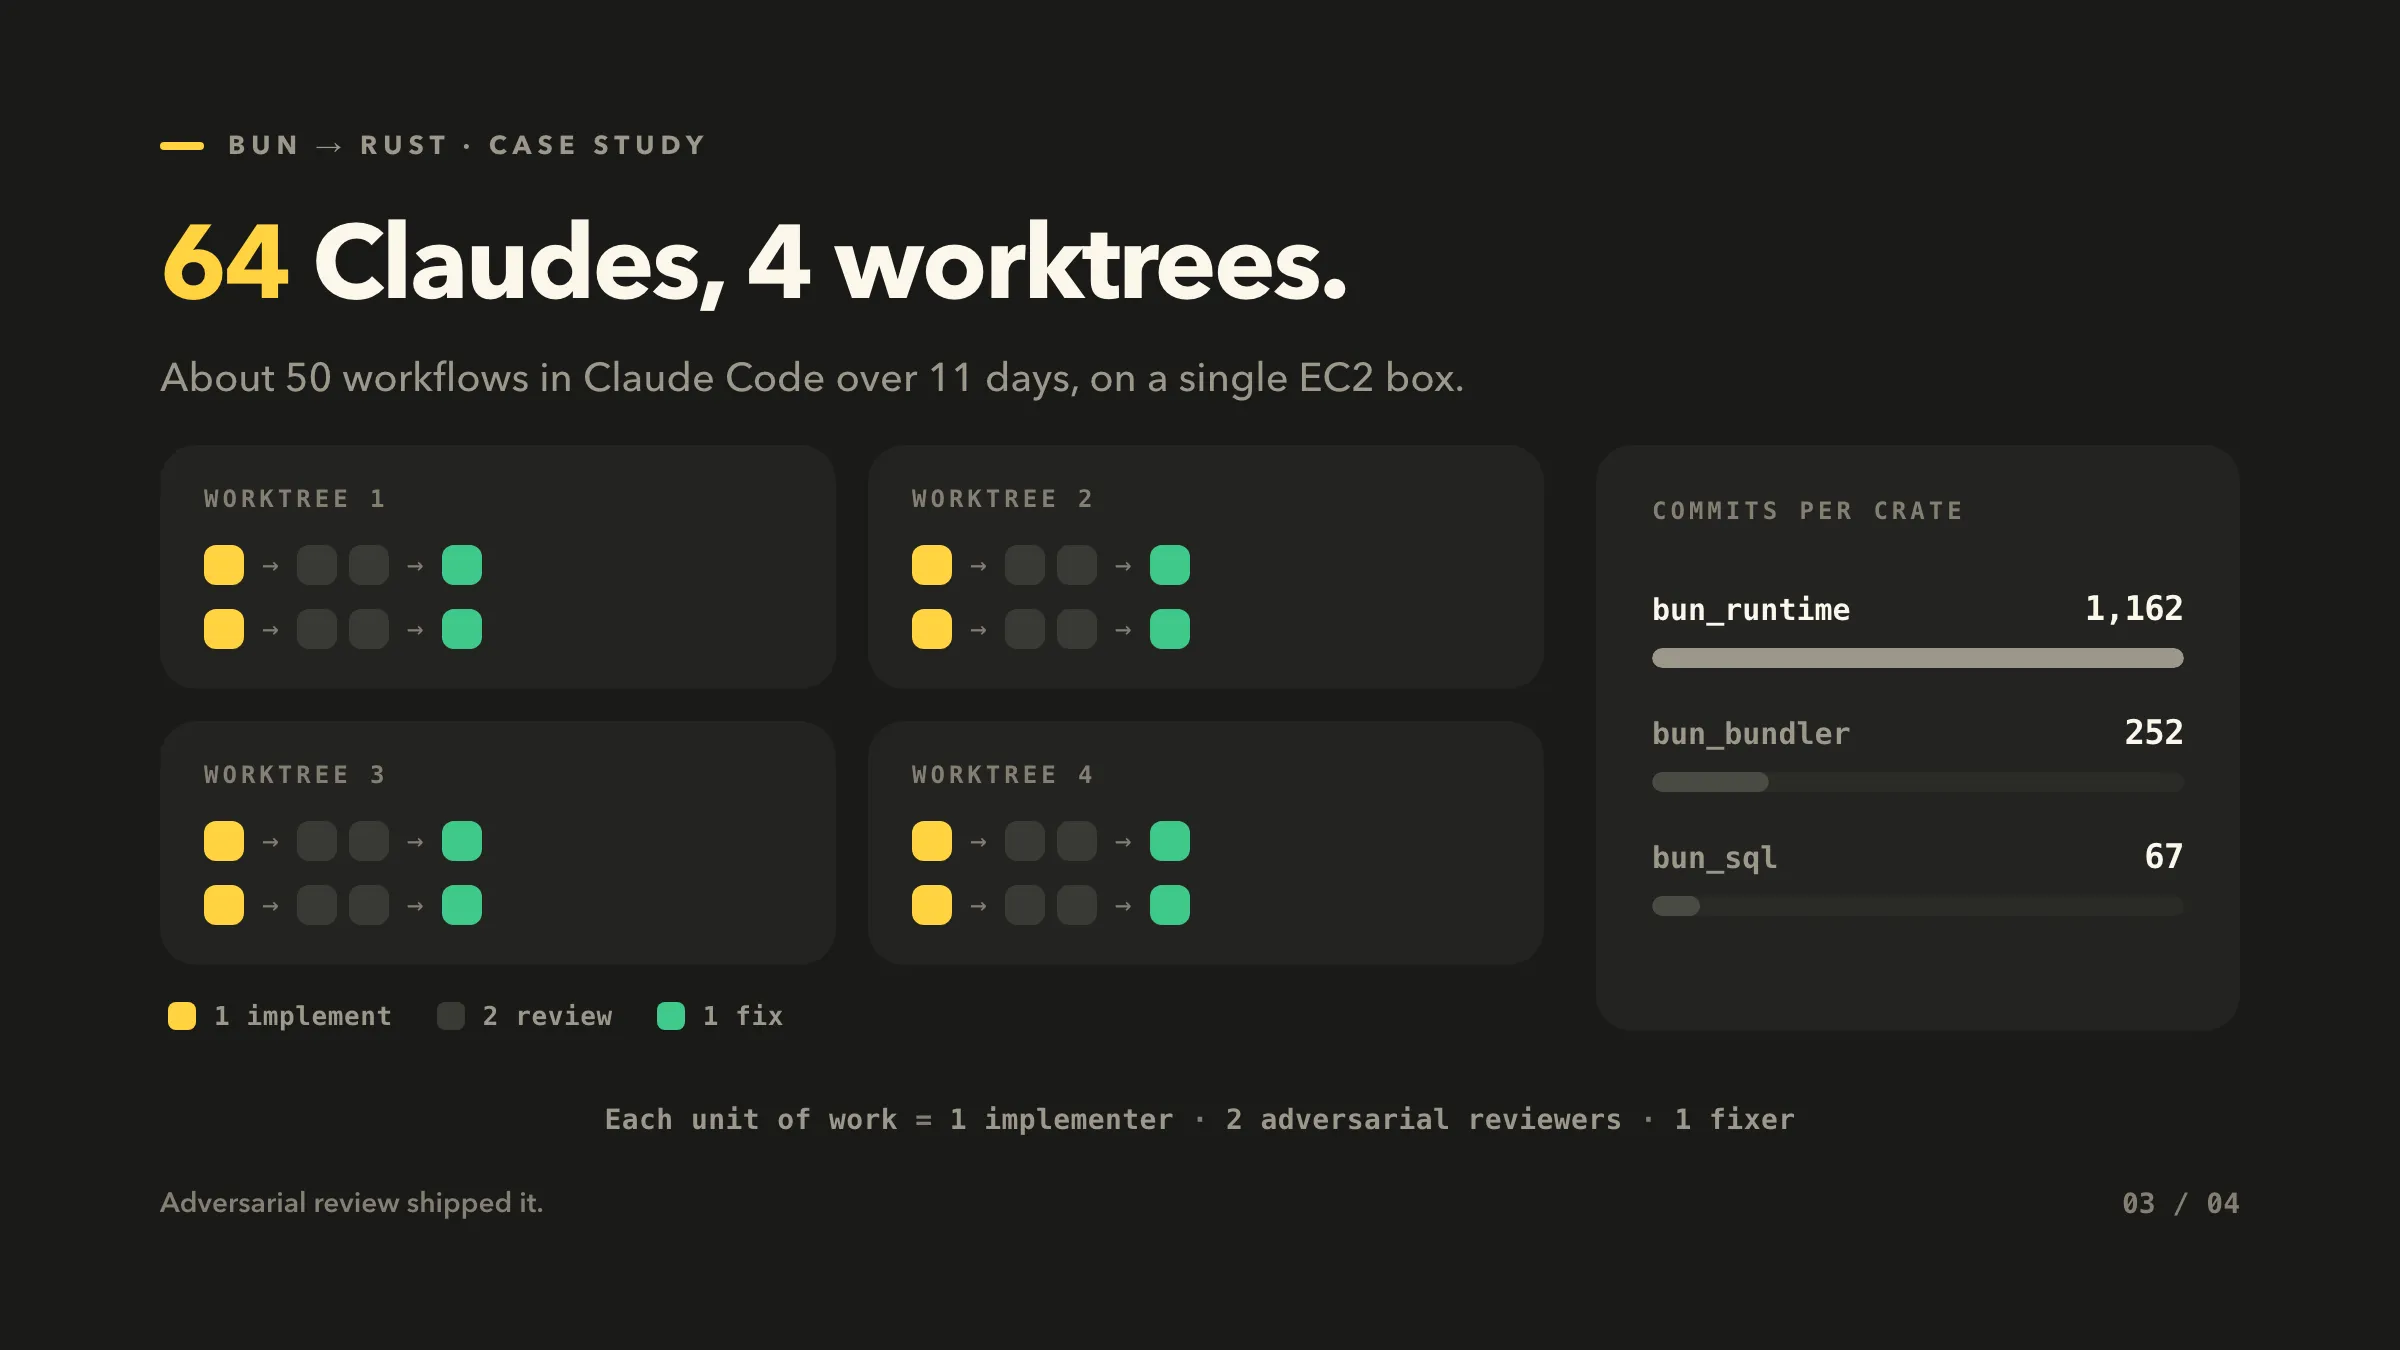Select the bun_sql progress bar
The image size is (2400, 1350).
pyautogui.click(x=1917, y=906)
